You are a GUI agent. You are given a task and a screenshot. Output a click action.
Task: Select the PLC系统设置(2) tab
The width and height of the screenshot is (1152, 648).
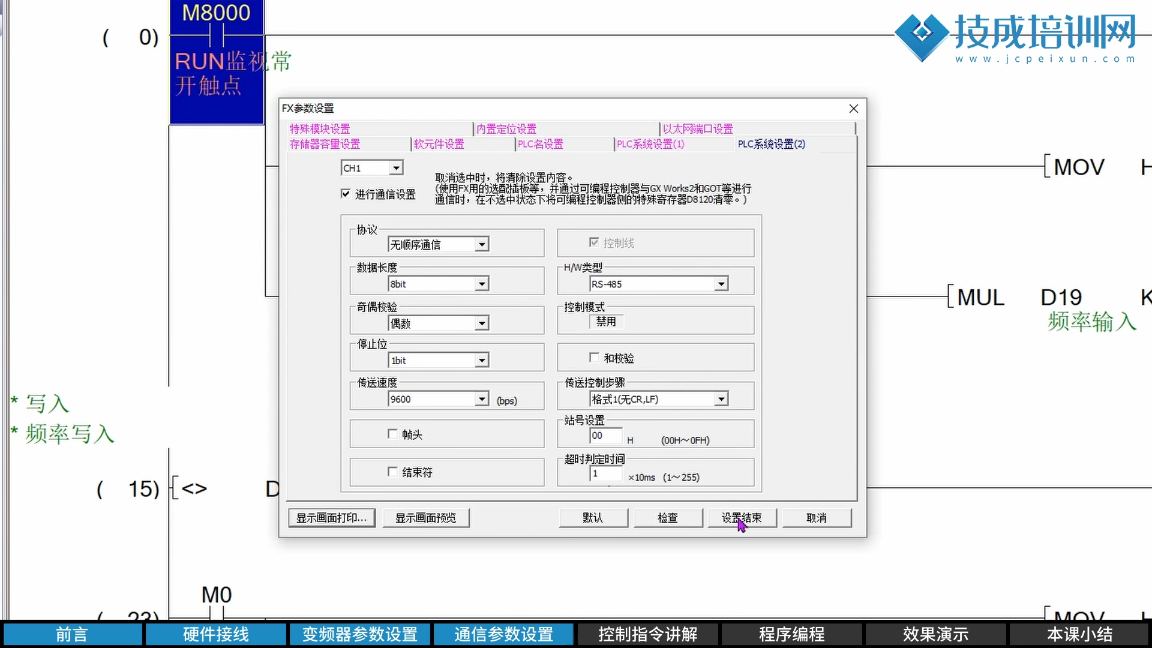click(x=771, y=144)
